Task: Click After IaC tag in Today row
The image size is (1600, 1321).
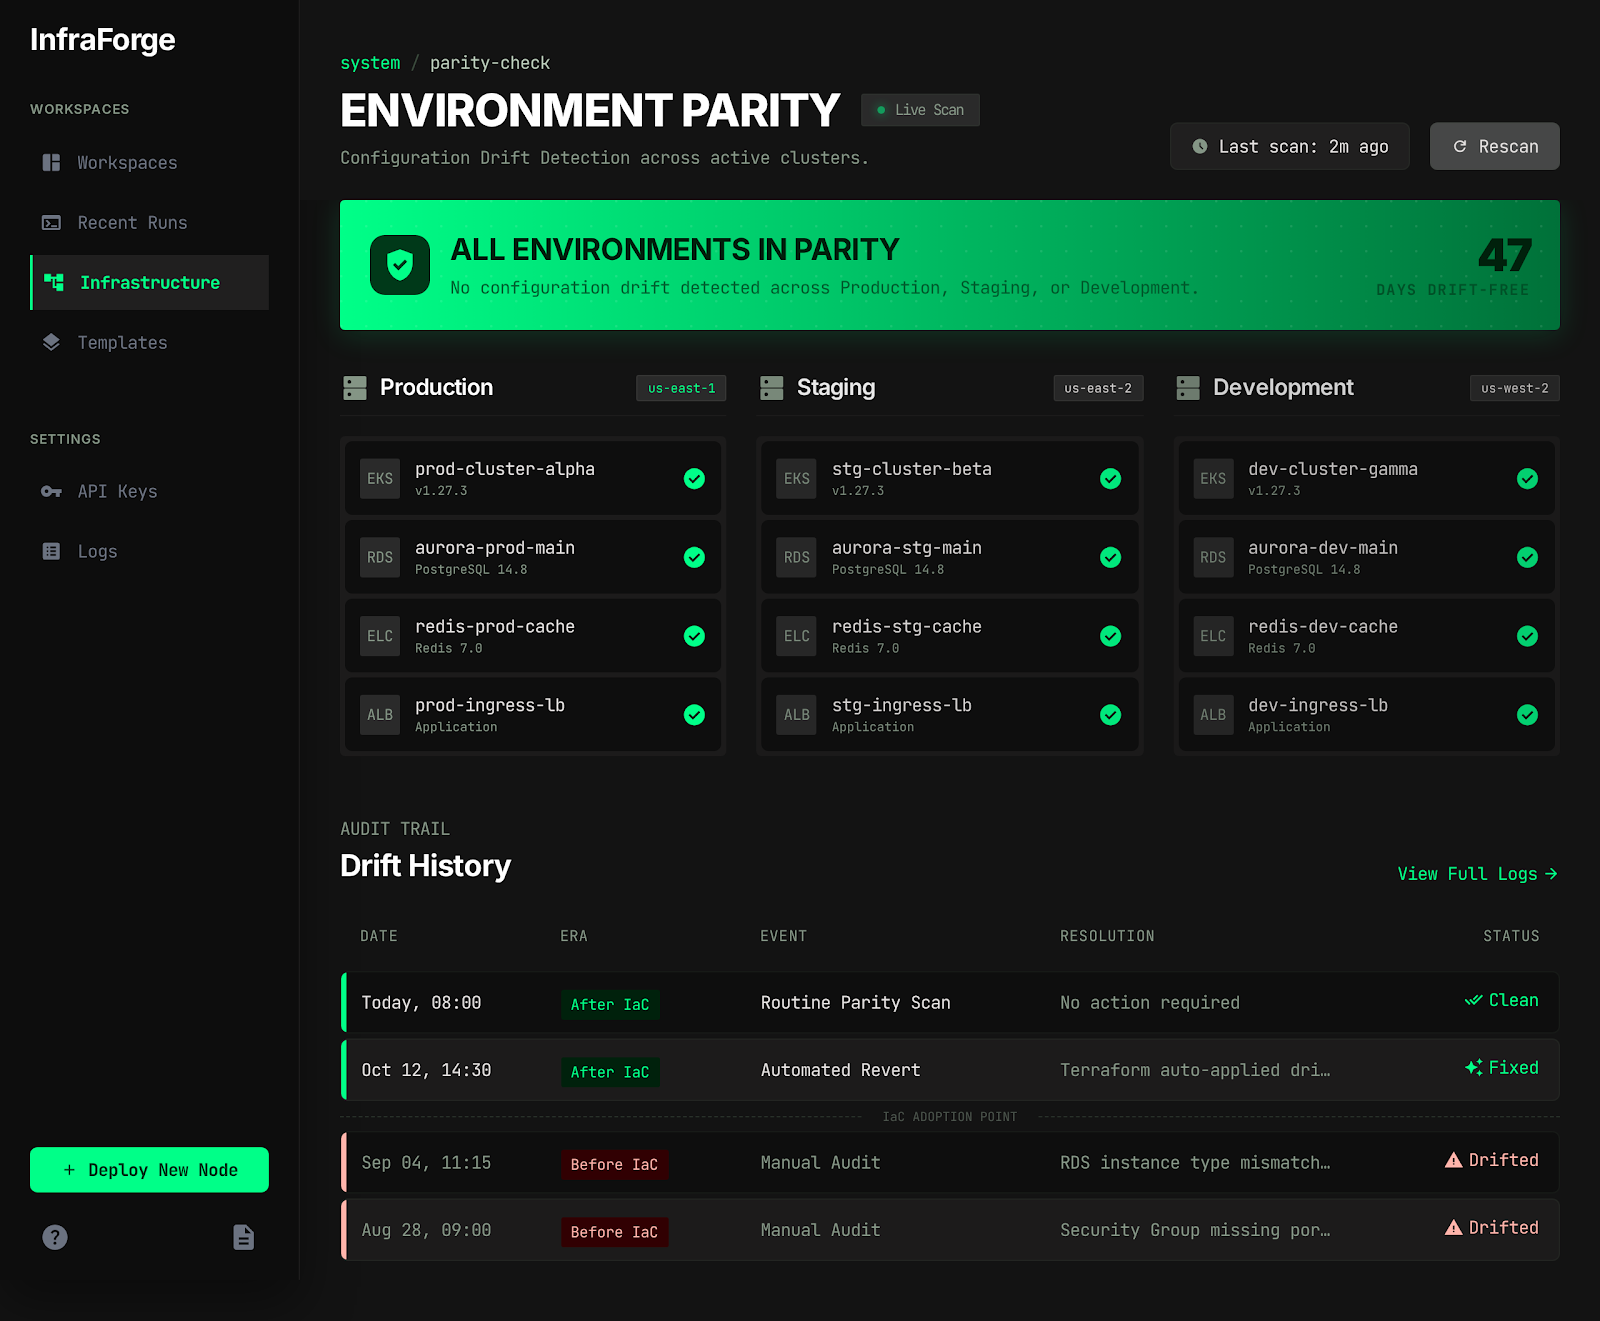Action: (610, 1005)
